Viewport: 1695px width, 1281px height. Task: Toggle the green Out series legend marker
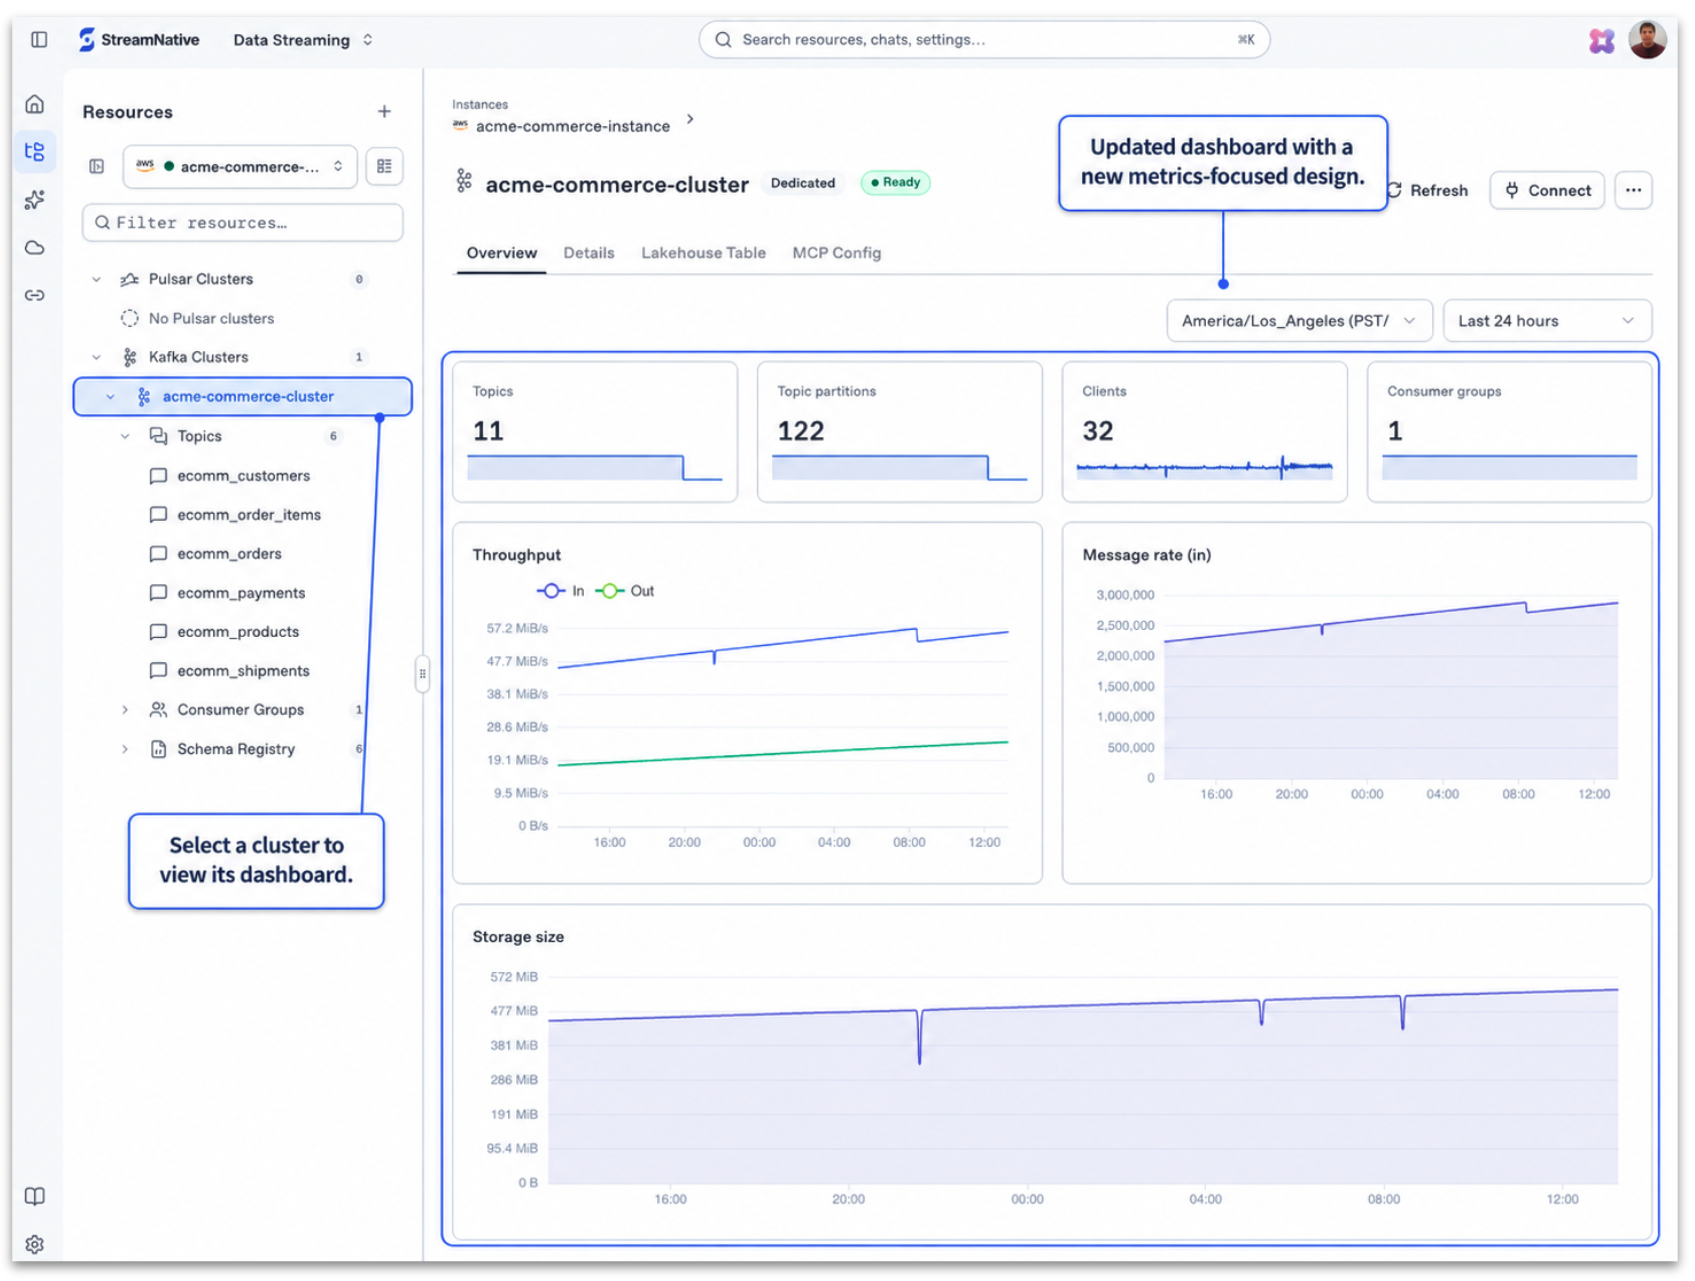(x=609, y=591)
